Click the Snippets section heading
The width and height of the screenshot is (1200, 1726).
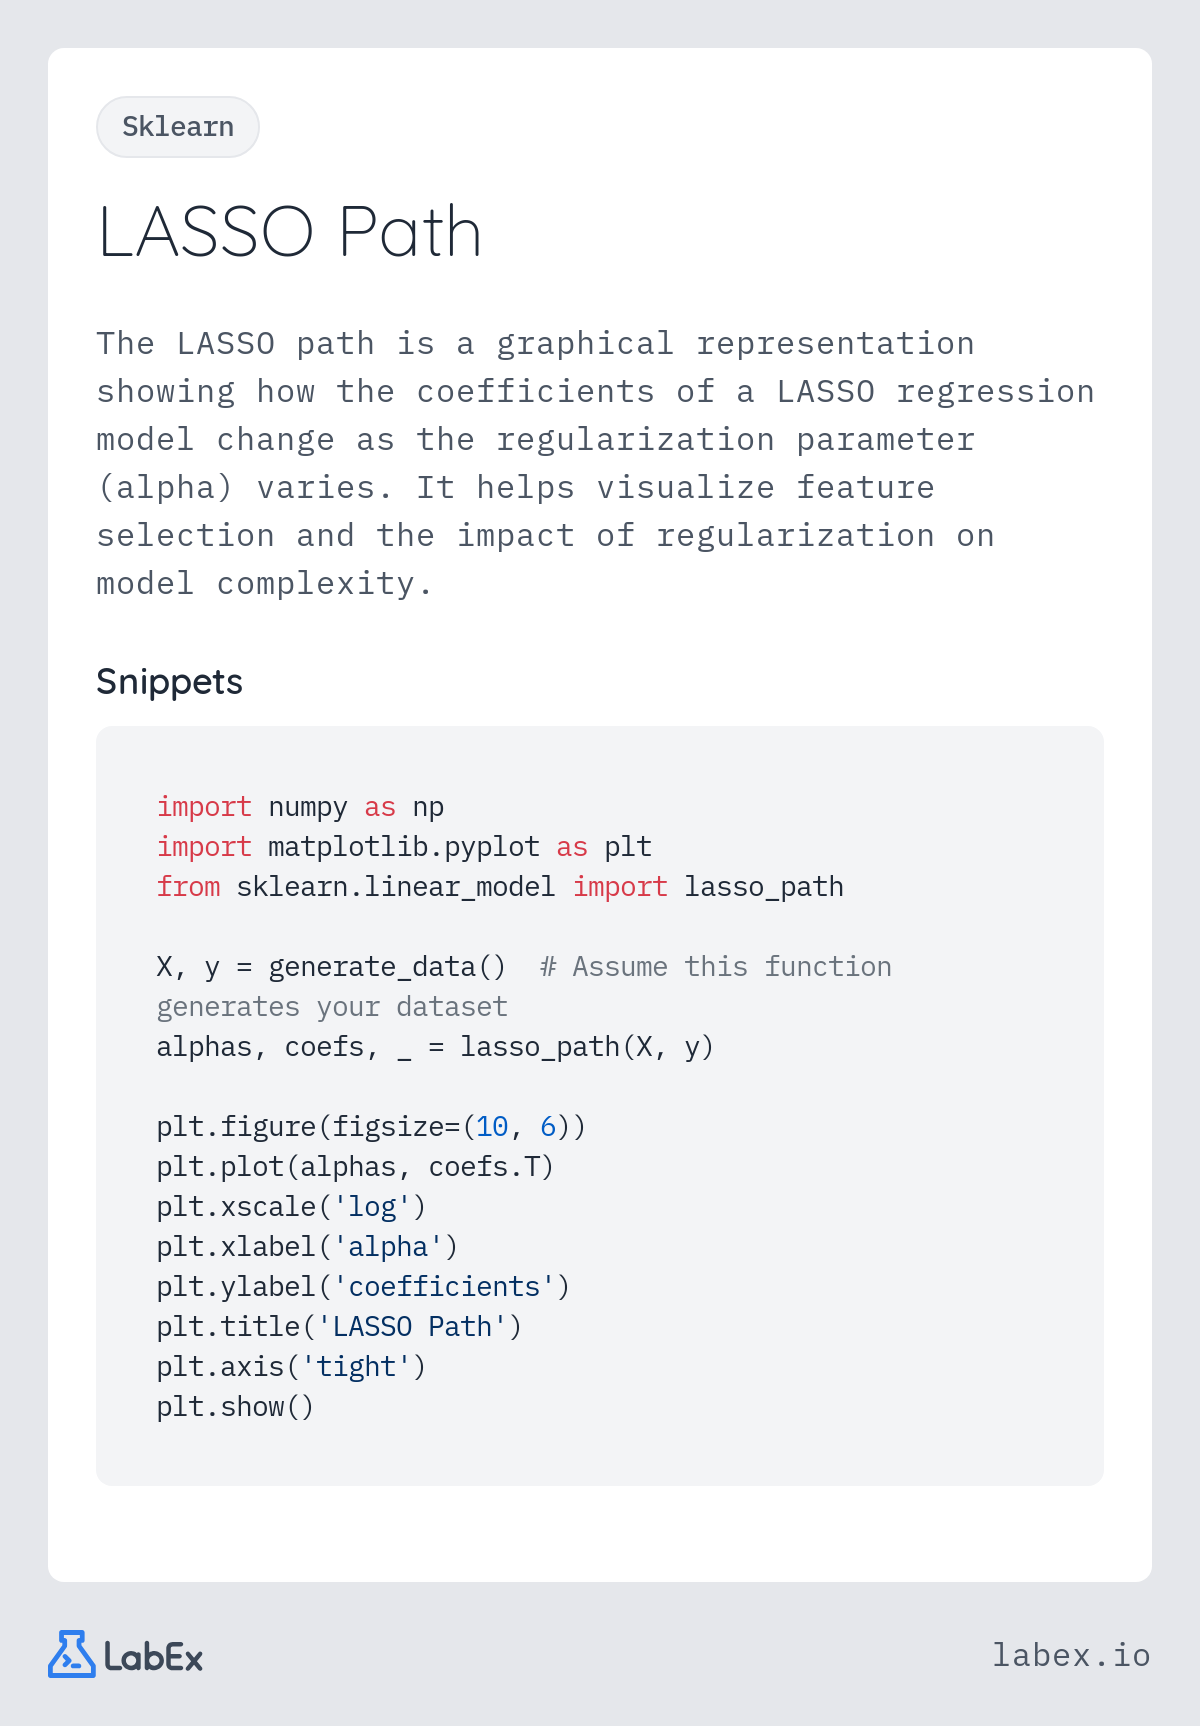(169, 682)
